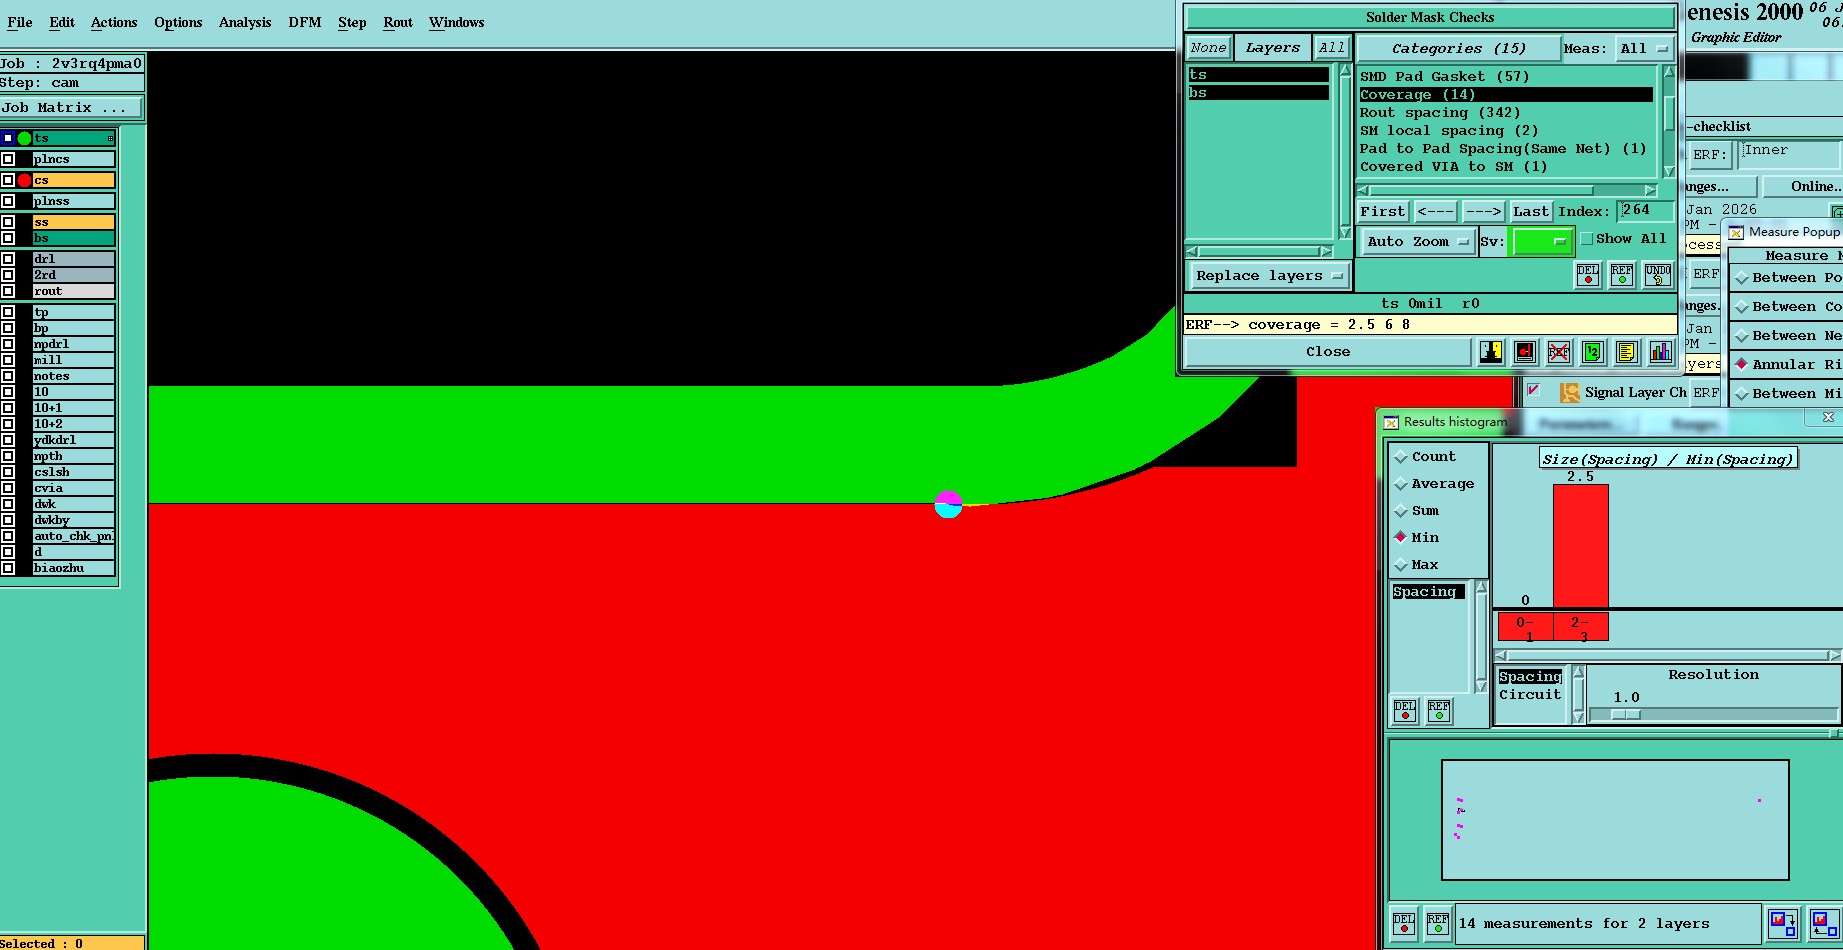Open the File menu
This screenshot has height=950, width=1843.
(x=20, y=22)
